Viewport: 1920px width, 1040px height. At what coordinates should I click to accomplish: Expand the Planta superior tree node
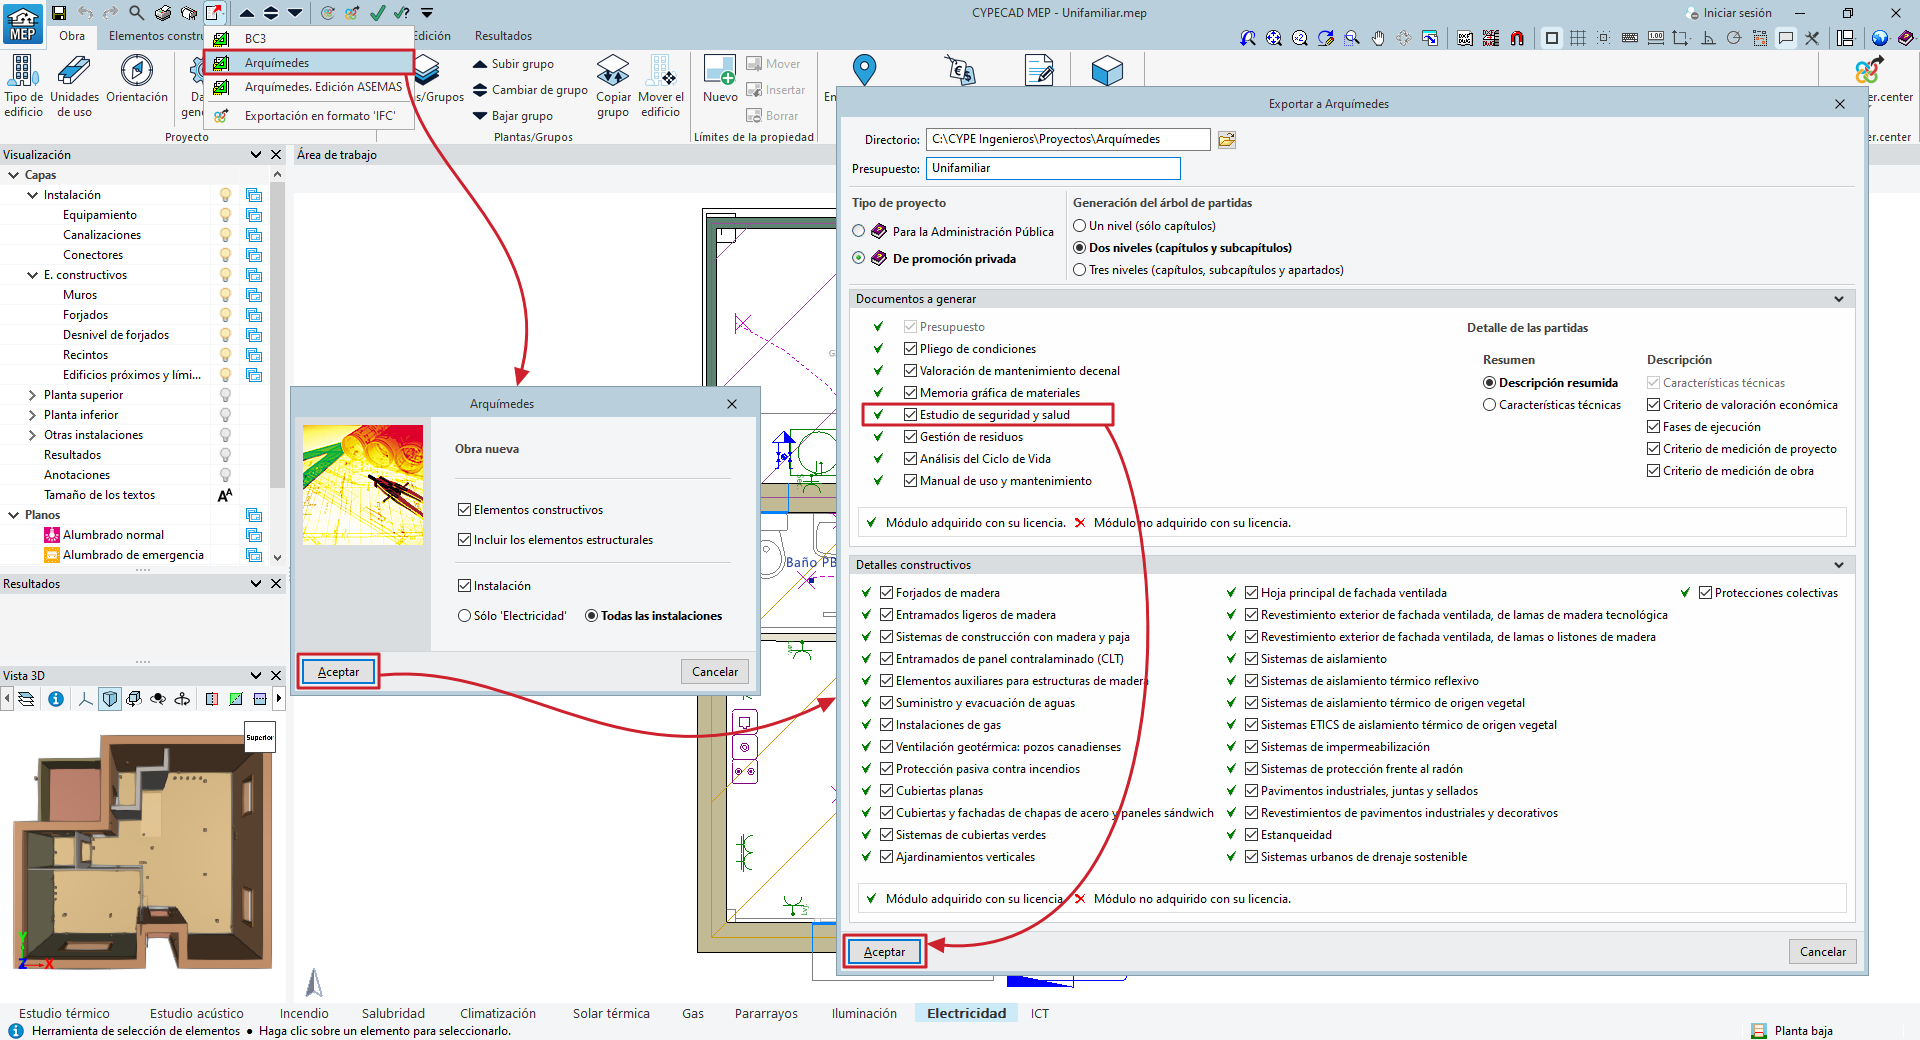coord(32,395)
